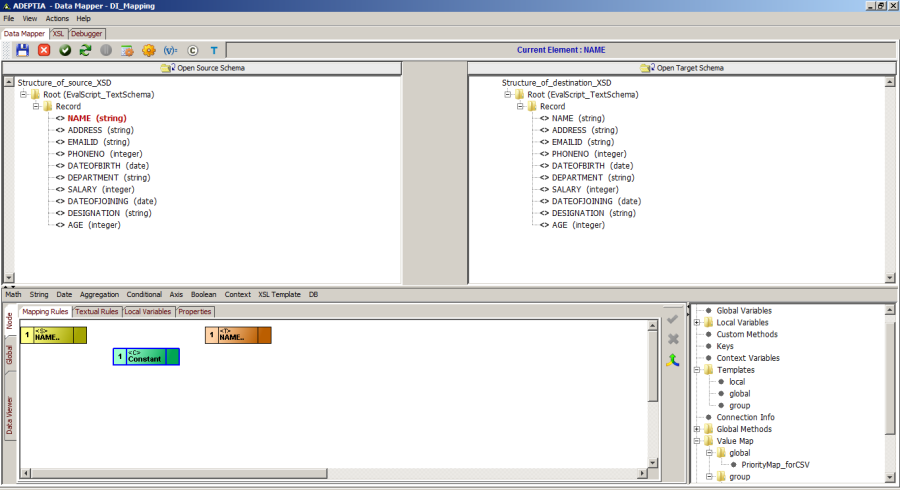Screen dimensions: 900x490
Task: Collapse the source Record node
Action: tap(35, 106)
